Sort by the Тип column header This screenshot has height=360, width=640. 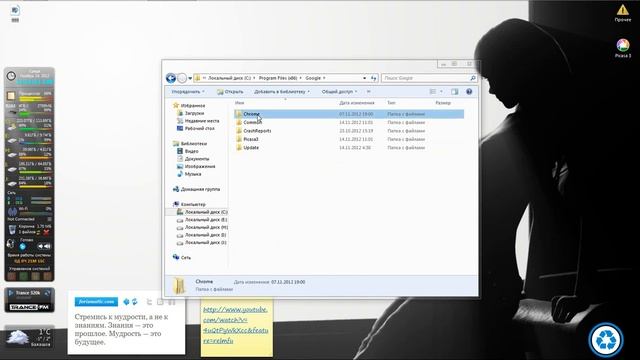[x=391, y=103]
